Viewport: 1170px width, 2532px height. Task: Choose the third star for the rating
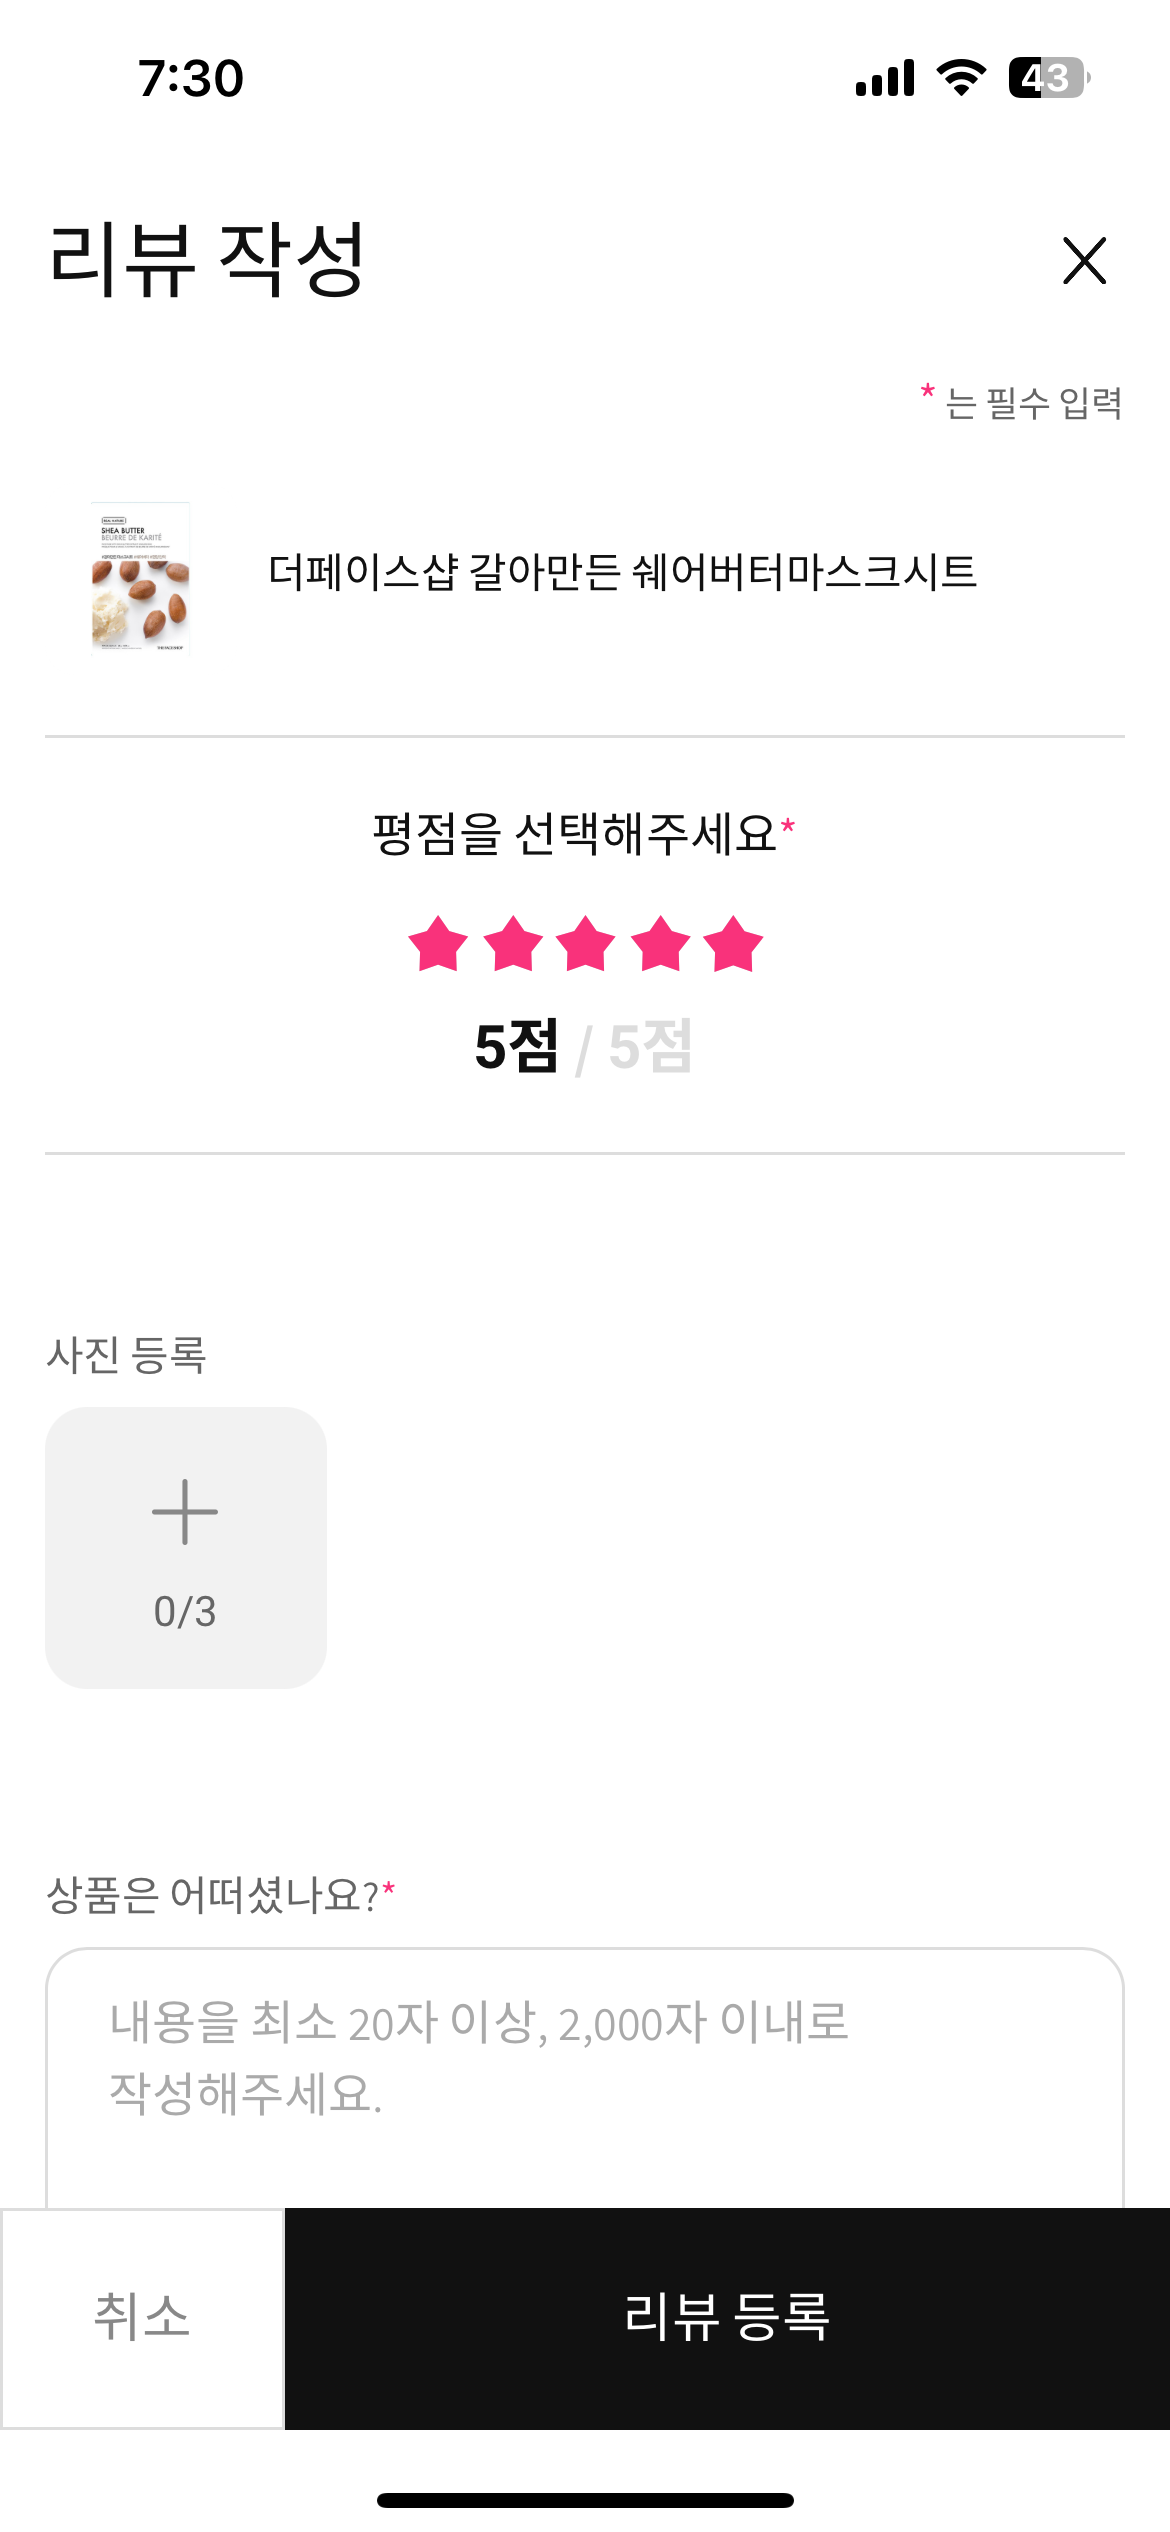[x=585, y=944]
